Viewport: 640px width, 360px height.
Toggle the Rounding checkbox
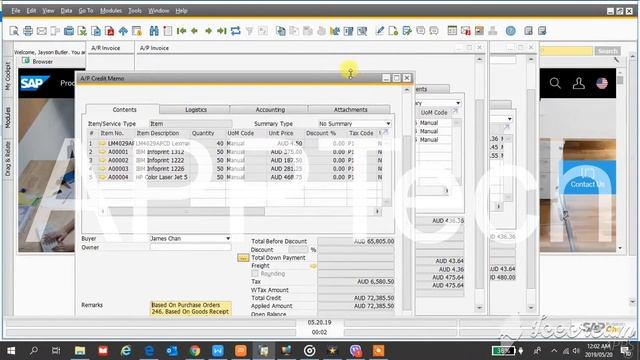coord(255,273)
